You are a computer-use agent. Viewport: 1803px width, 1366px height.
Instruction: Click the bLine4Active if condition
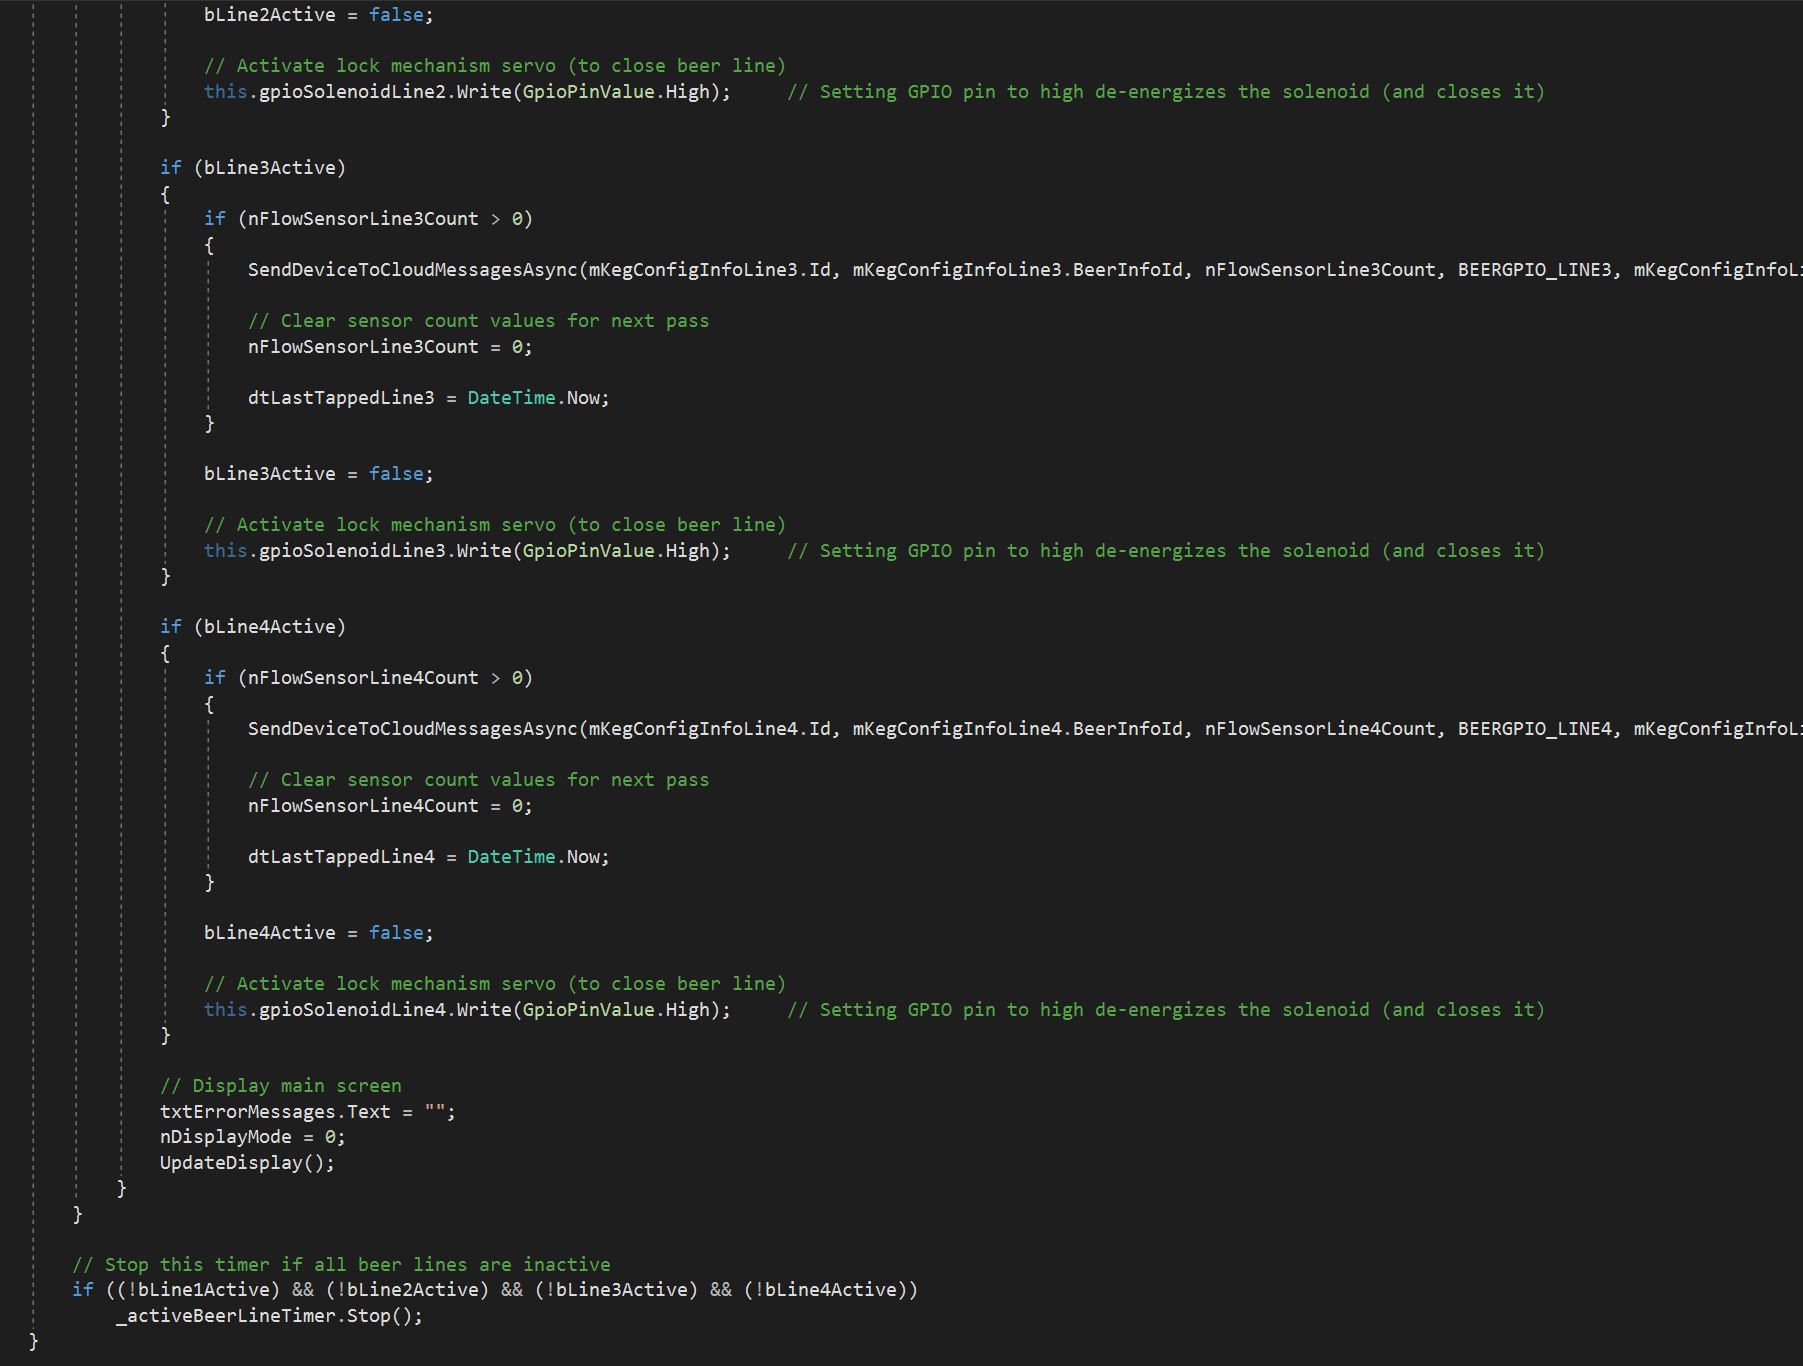pyautogui.click(x=268, y=626)
